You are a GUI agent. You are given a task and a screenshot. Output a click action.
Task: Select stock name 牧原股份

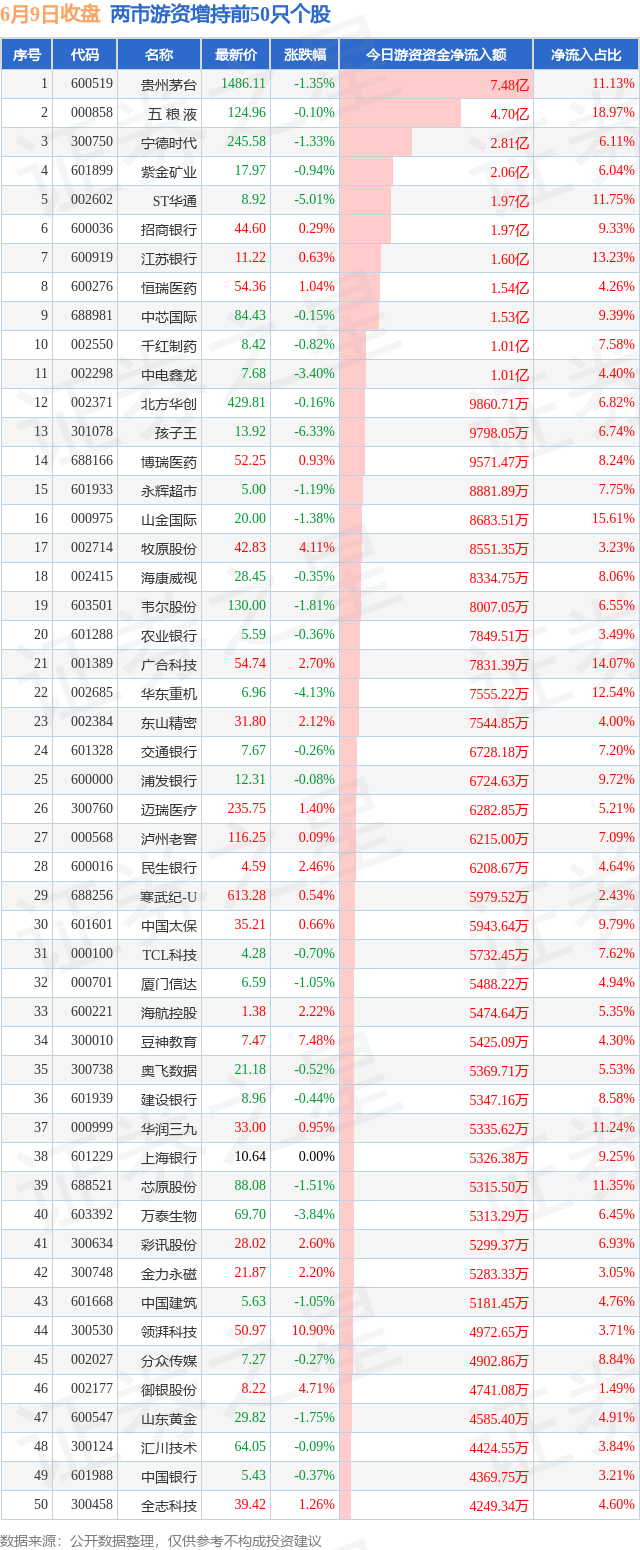(169, 549)
